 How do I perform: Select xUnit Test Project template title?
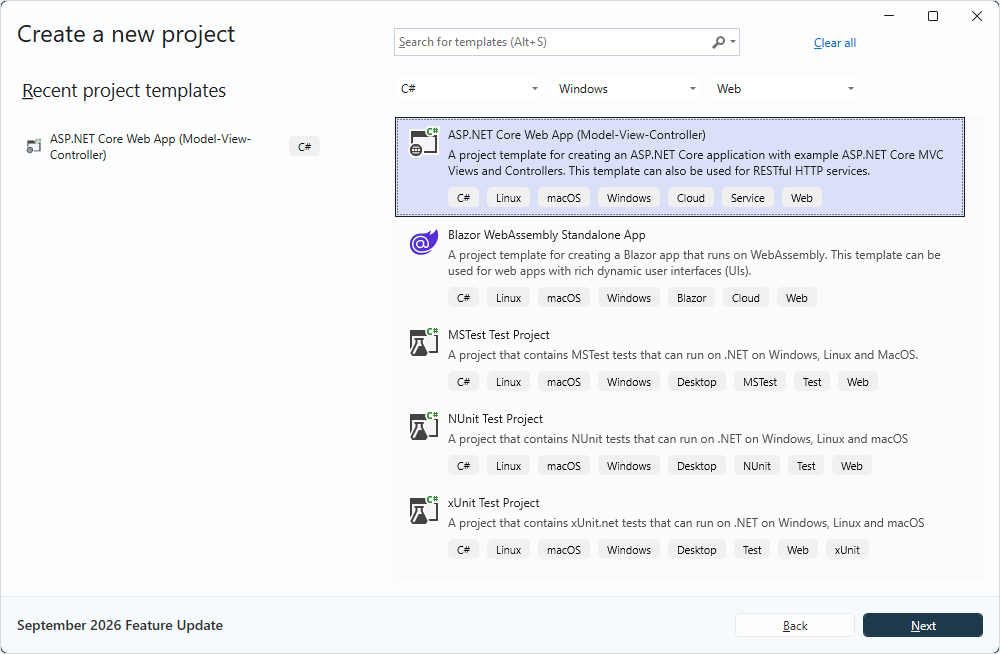[493, 503]
